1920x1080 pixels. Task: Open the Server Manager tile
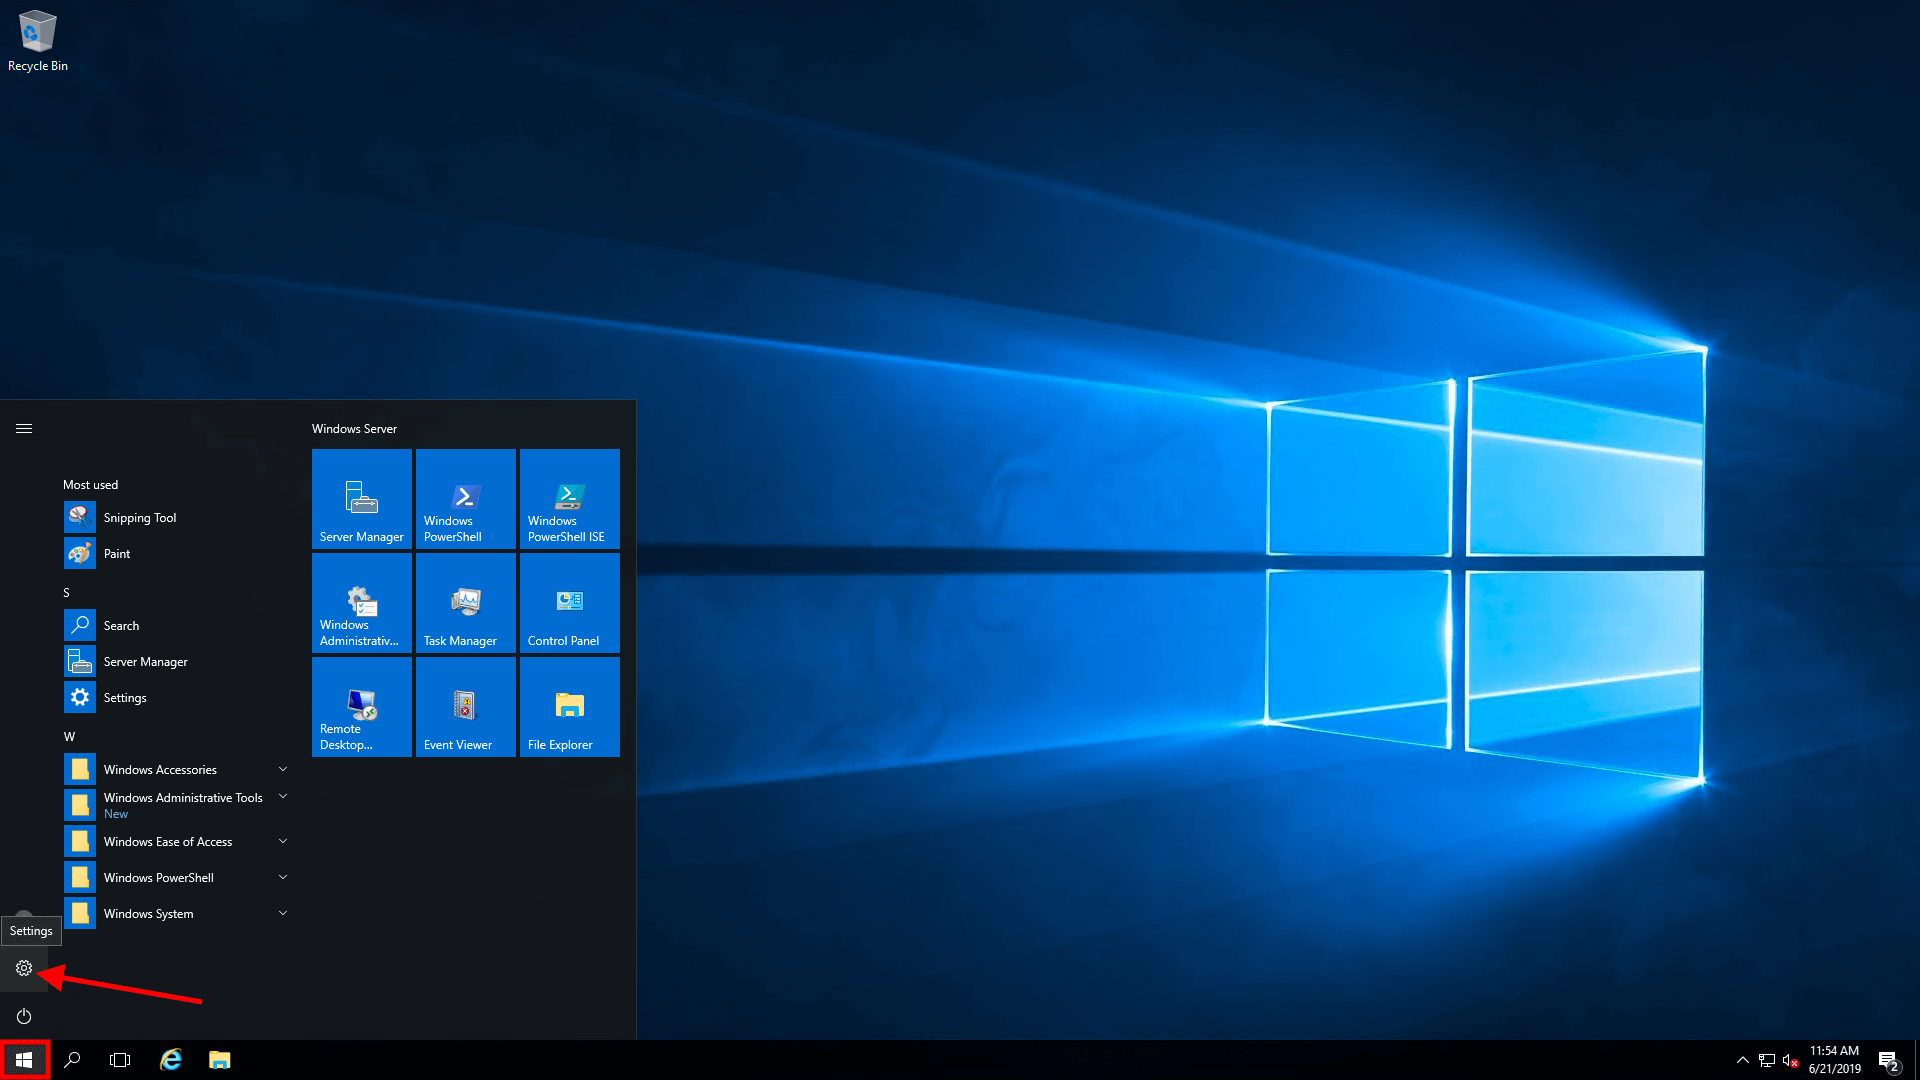click(361, 498)
